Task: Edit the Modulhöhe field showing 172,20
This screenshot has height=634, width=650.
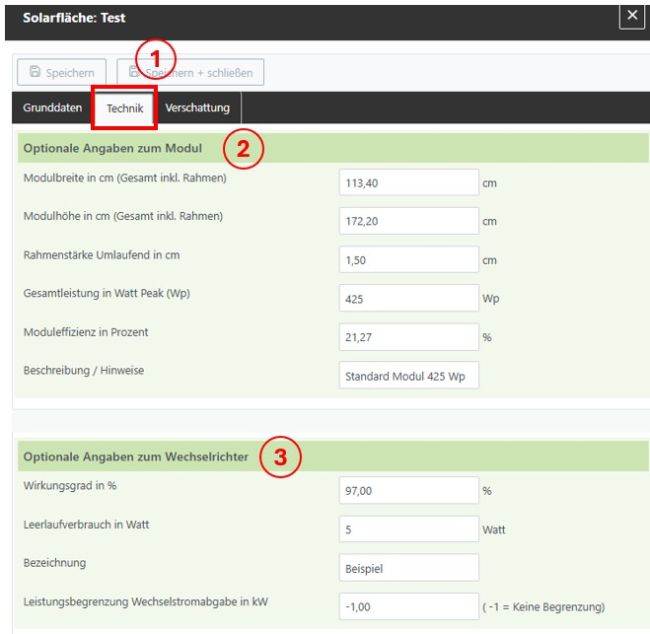Action: coord(409,221)
